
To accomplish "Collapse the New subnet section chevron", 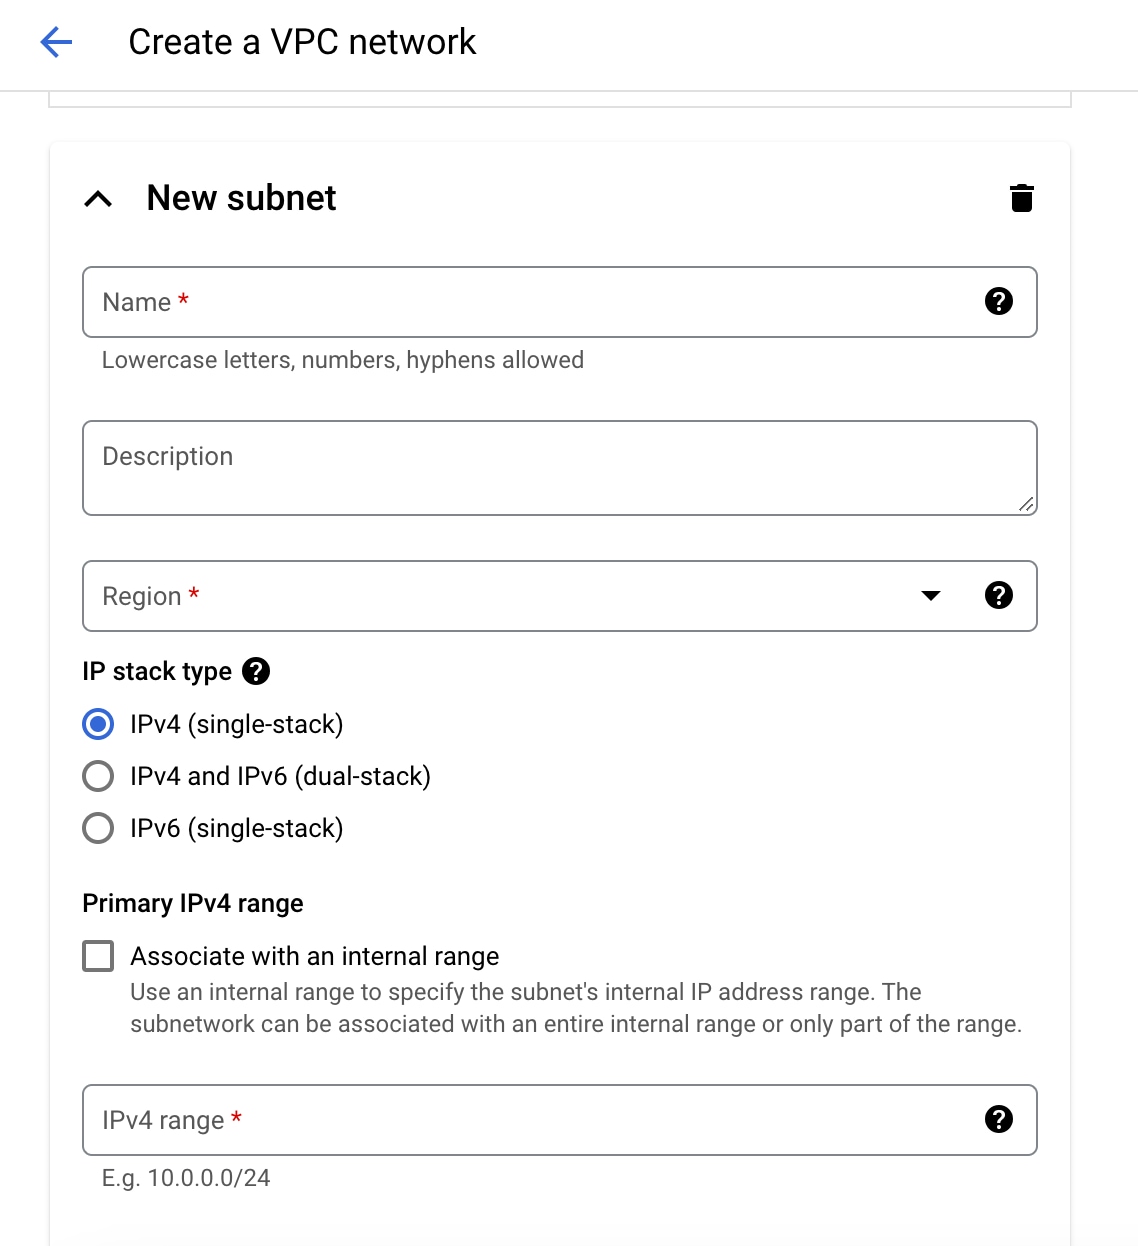I will pyautogui.click(x=98, y=199).
